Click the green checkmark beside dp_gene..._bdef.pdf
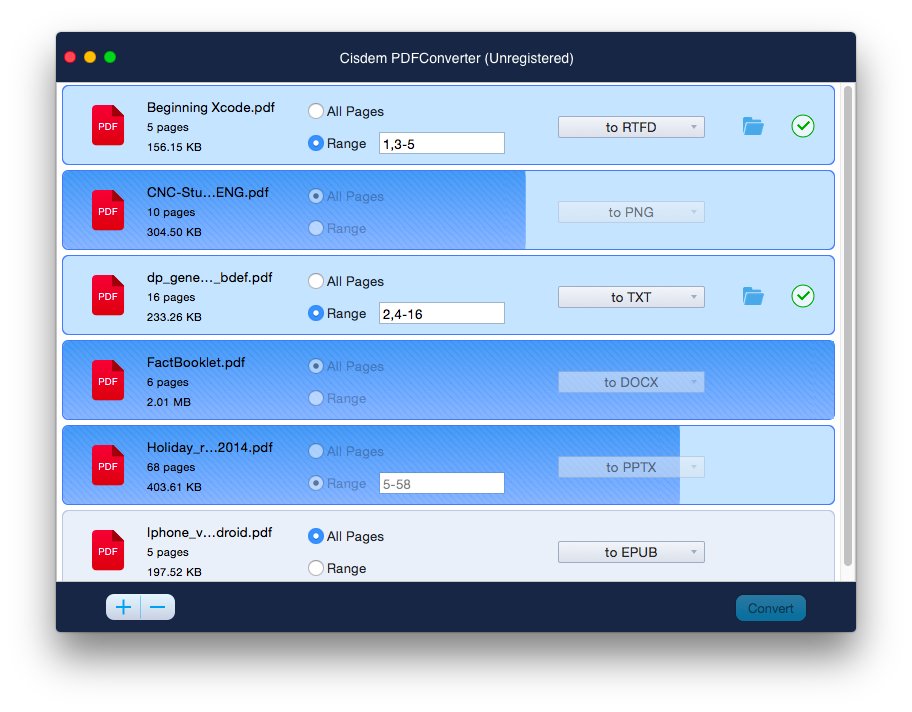The width and height of the screenshot is (912, 712). [803, 296]
